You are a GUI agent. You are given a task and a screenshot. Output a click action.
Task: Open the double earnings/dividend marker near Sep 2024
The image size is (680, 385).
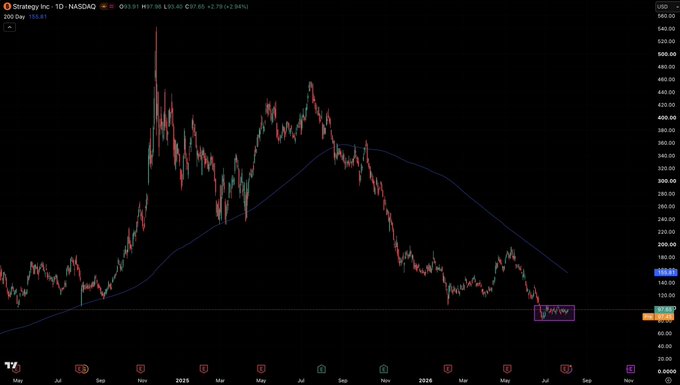82,369
